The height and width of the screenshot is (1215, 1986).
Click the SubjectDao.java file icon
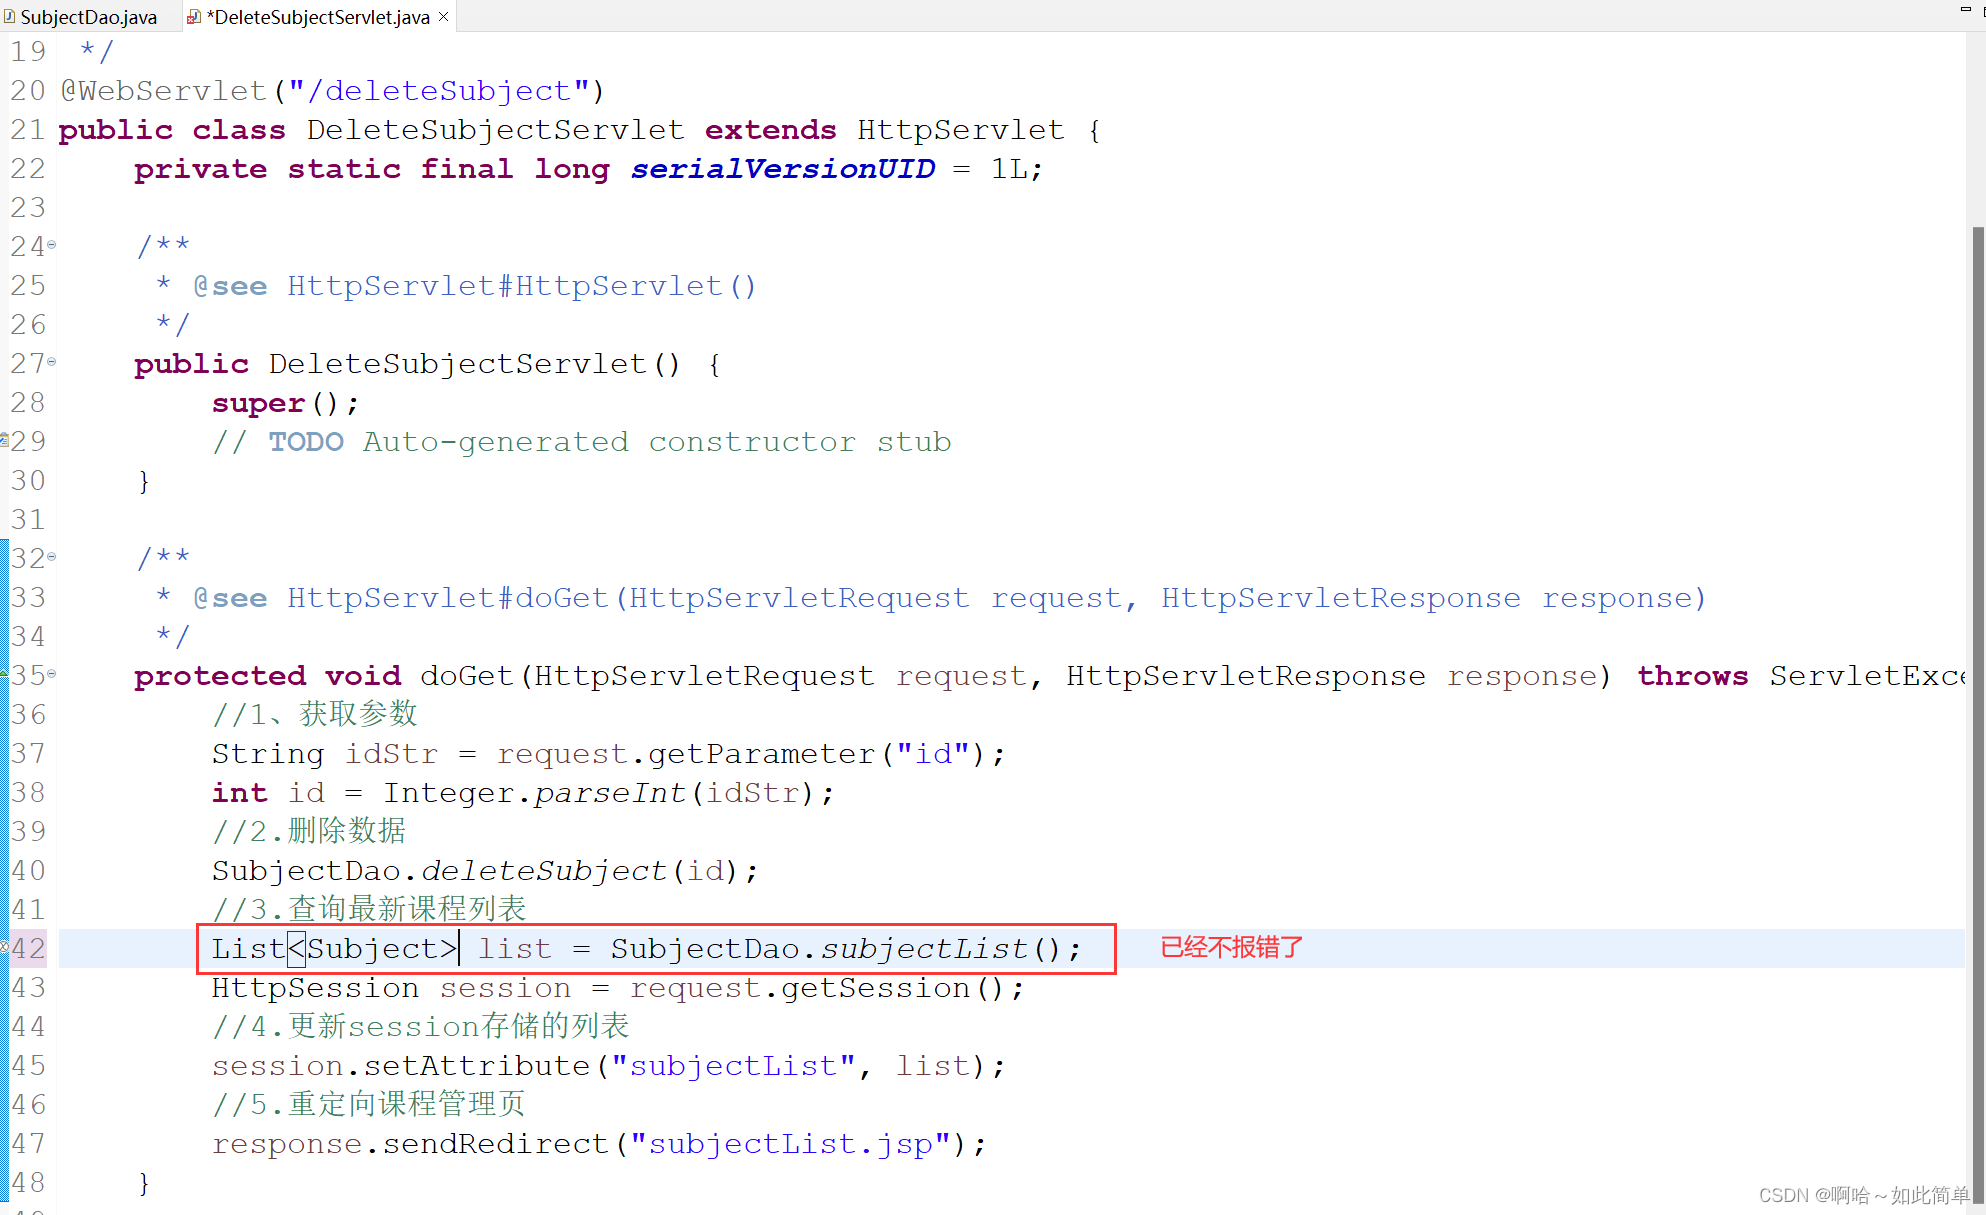10,17
